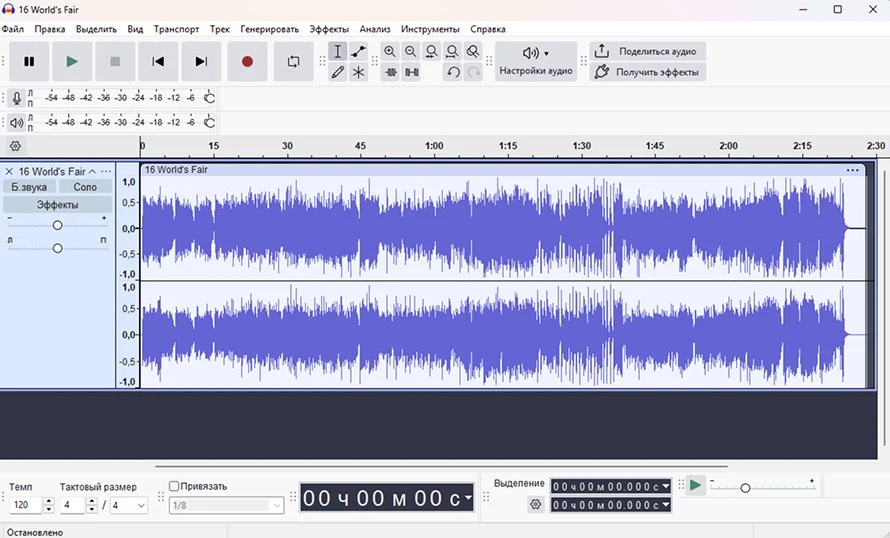Viewport: 890px width, 538px height.
Task: Increase time signature numerator stepper
Action: click(92, 501)
